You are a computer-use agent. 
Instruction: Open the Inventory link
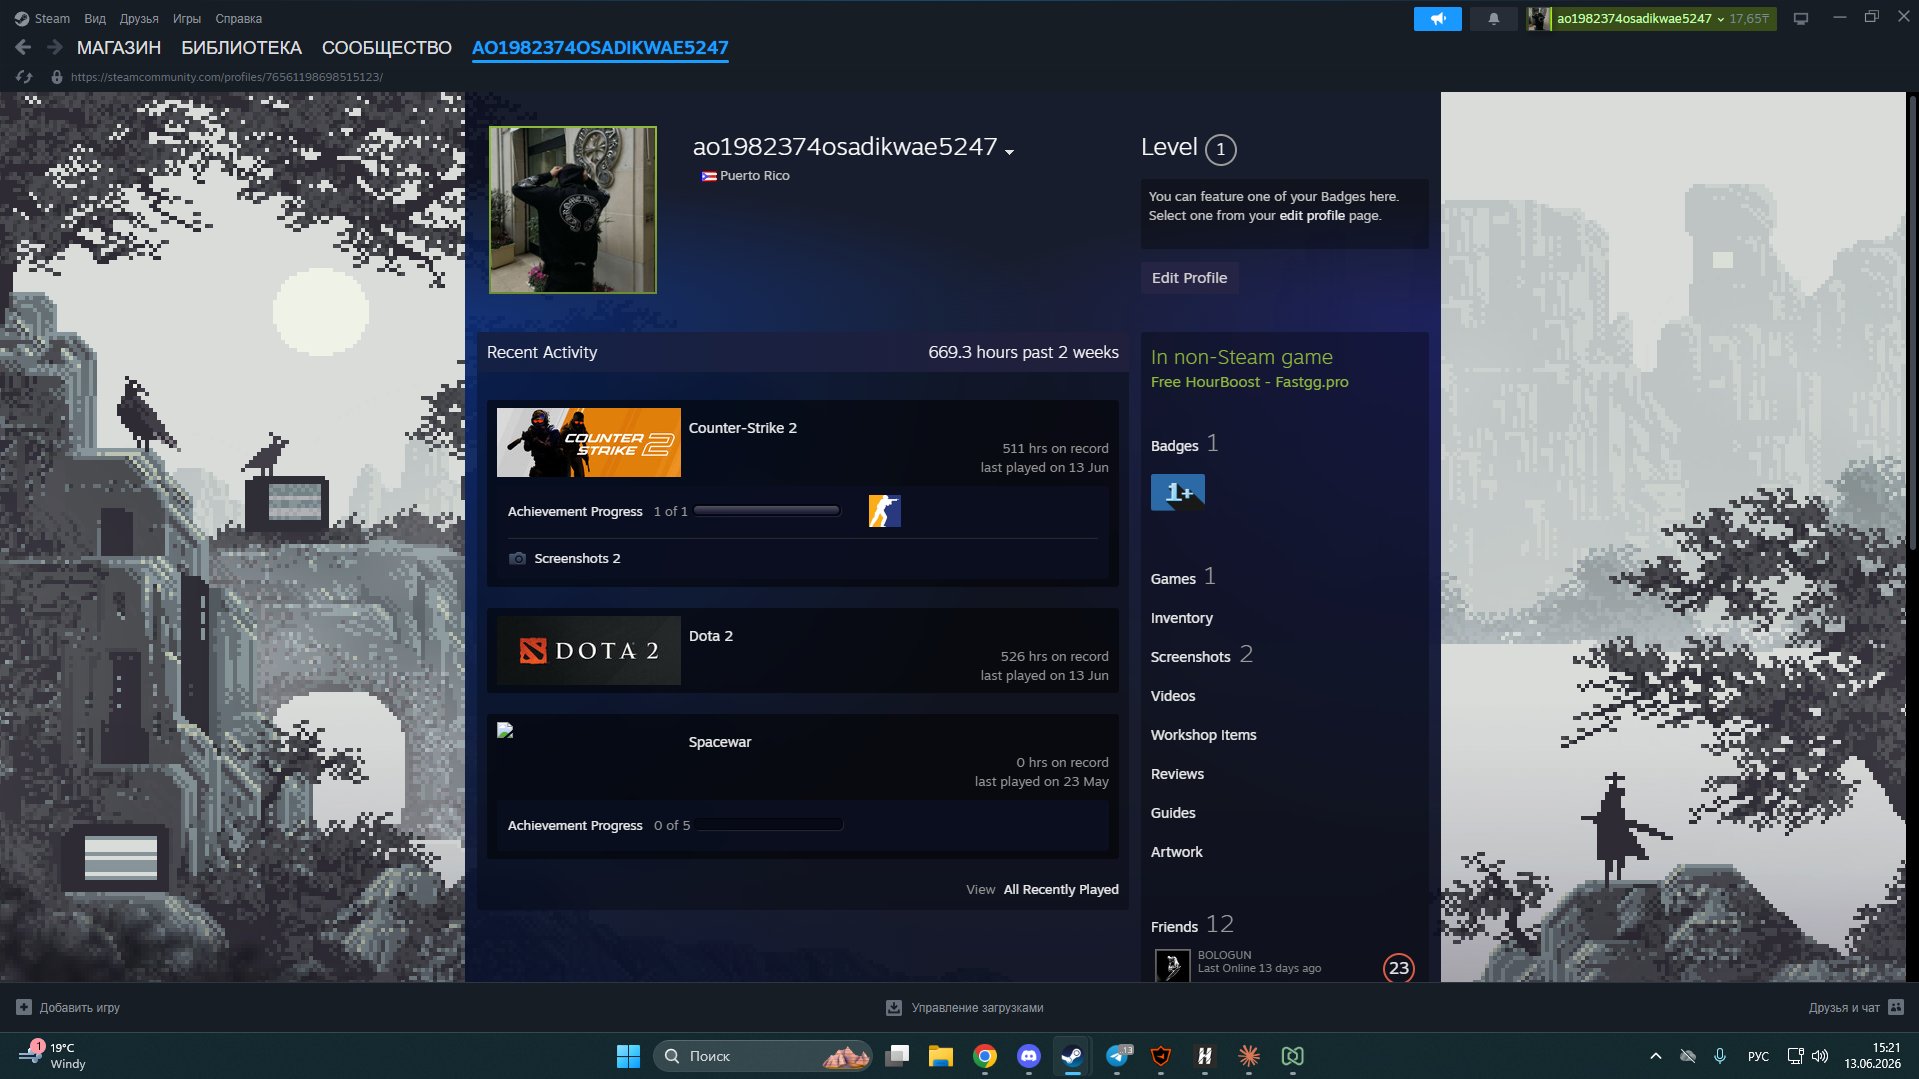click(1182, 618)
